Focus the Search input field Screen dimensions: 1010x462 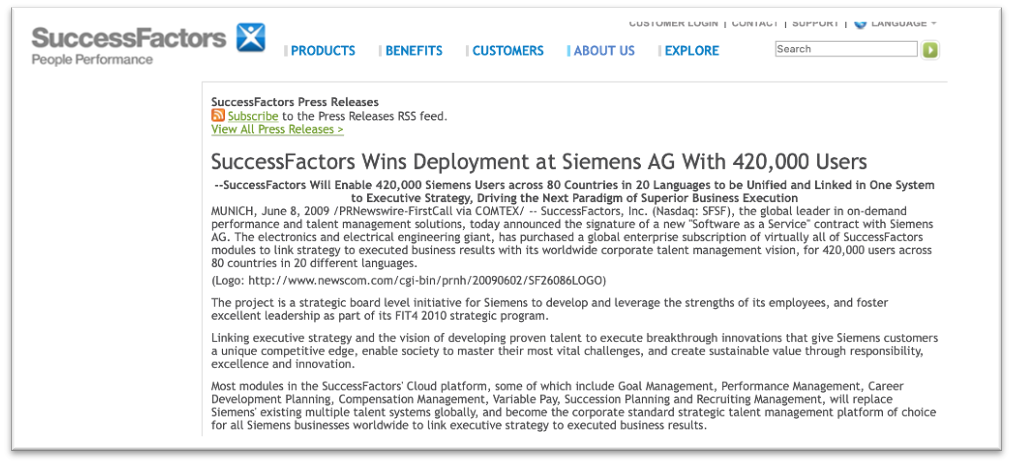tap(846, 49)
